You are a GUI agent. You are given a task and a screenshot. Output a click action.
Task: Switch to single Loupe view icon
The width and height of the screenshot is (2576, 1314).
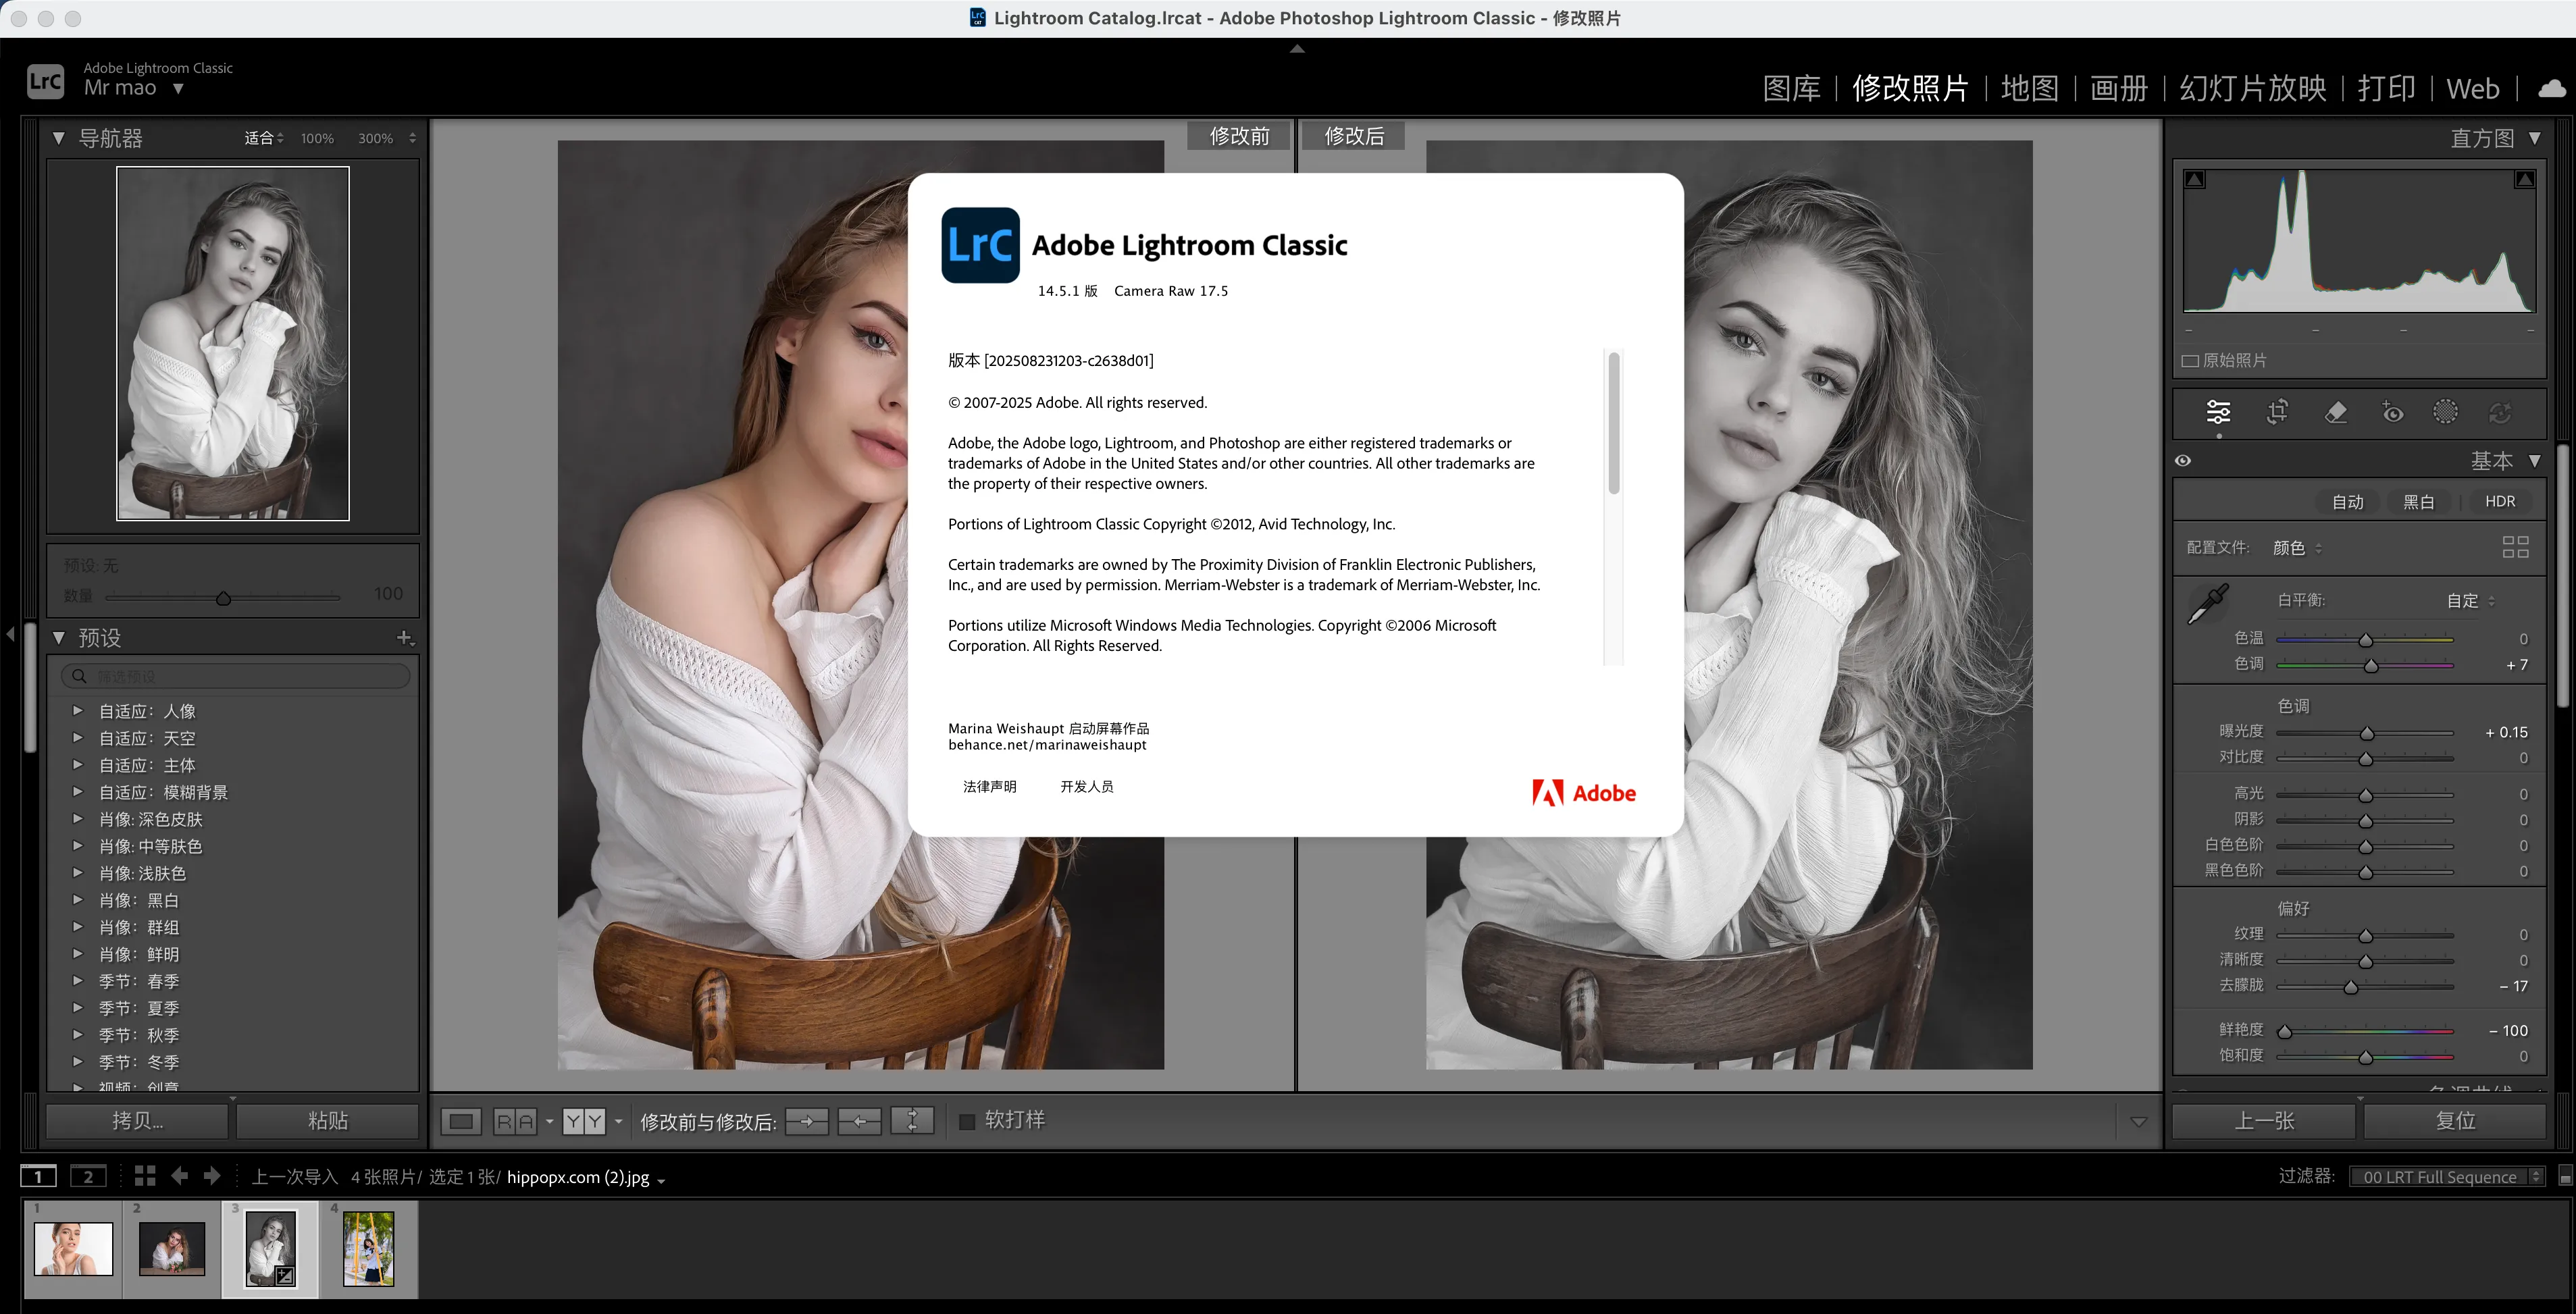[x=461, y=1121]
